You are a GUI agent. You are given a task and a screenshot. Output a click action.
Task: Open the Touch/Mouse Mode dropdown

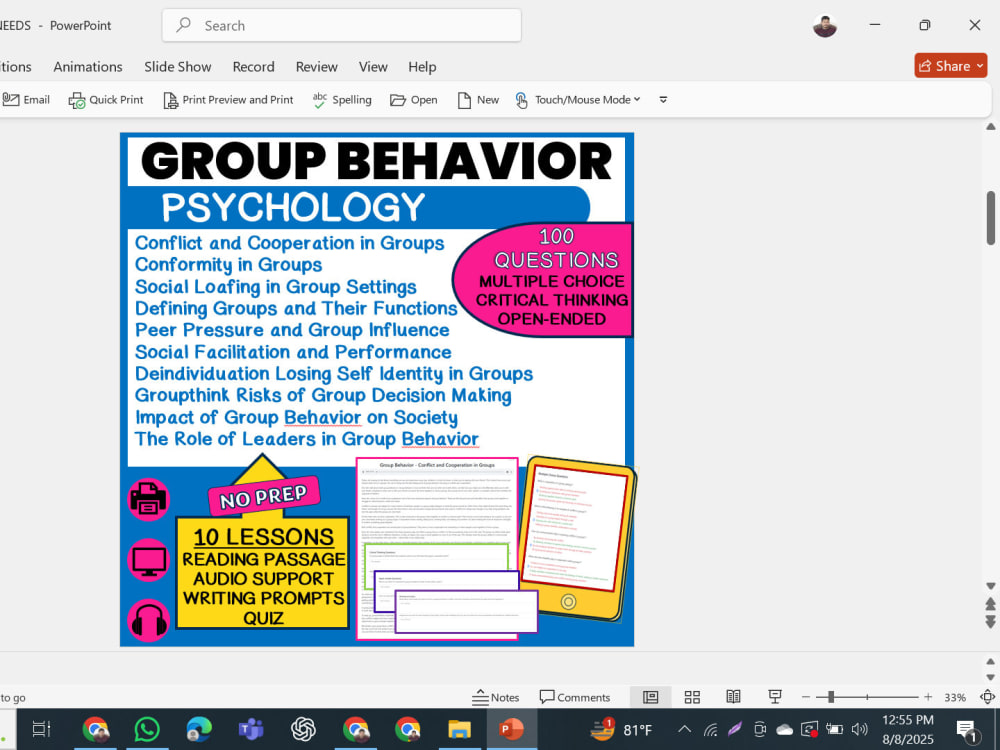pos(578,100)
